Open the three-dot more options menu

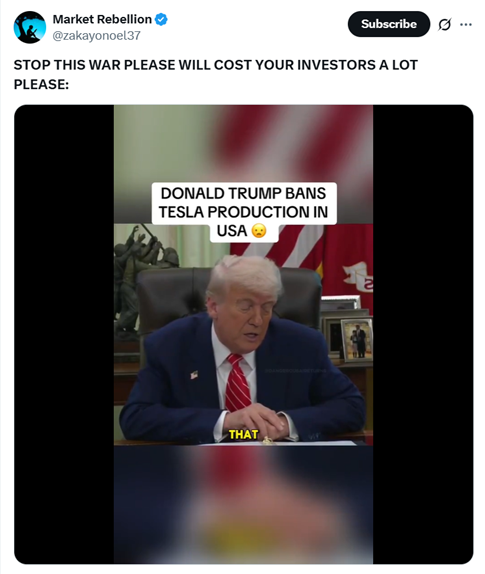click(466, 25)
